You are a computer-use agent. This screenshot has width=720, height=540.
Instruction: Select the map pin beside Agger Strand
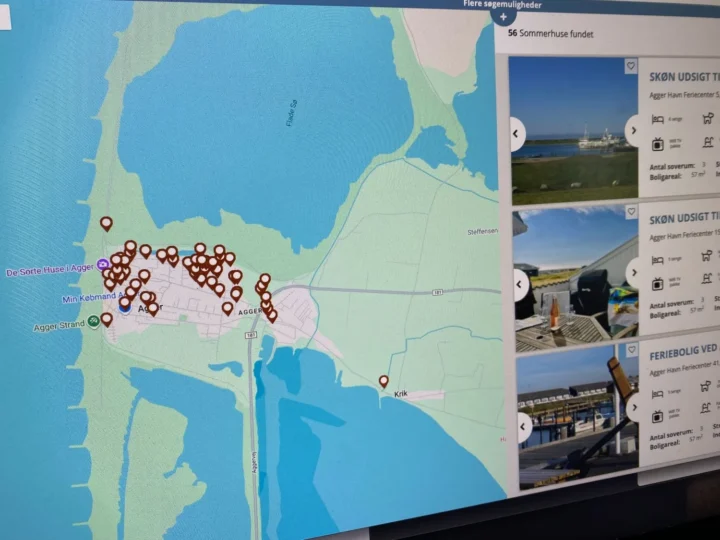click(x=107, y=319)
